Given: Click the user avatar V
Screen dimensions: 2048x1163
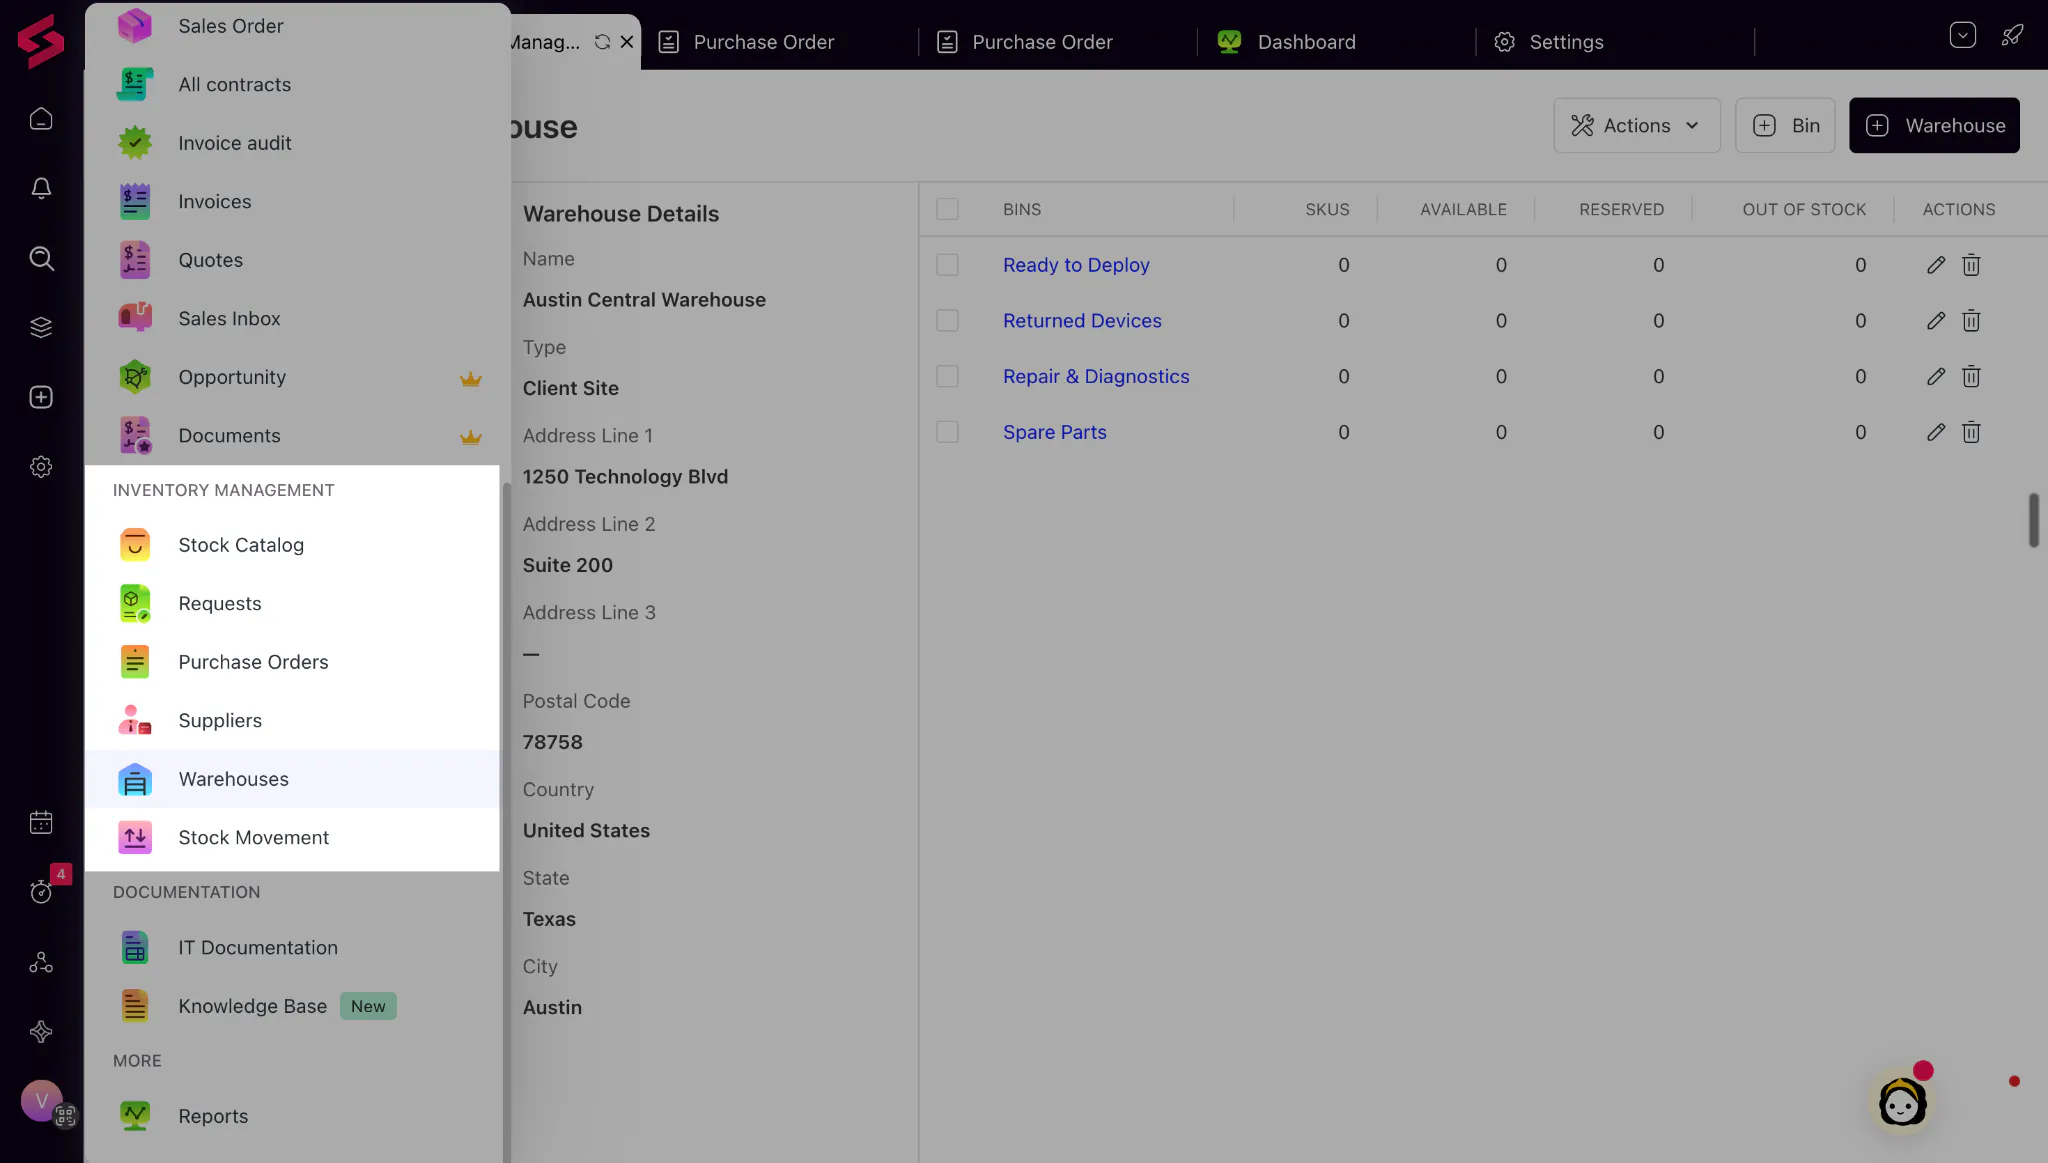Looking at the screenshot, I should tap(41, 1101).
